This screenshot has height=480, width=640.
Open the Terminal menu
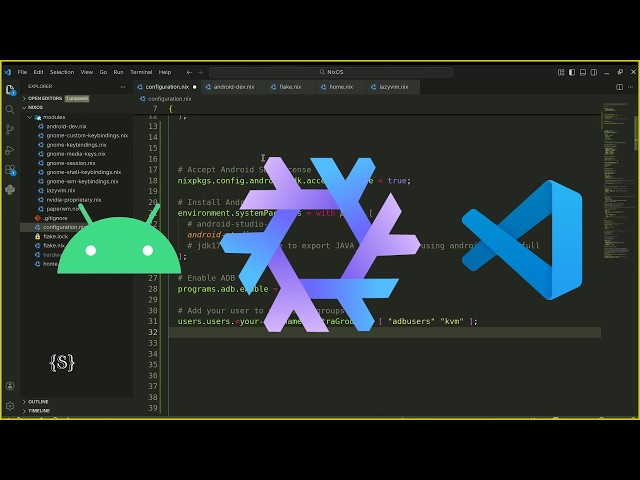pyautogui.click(x=141, y=72)
